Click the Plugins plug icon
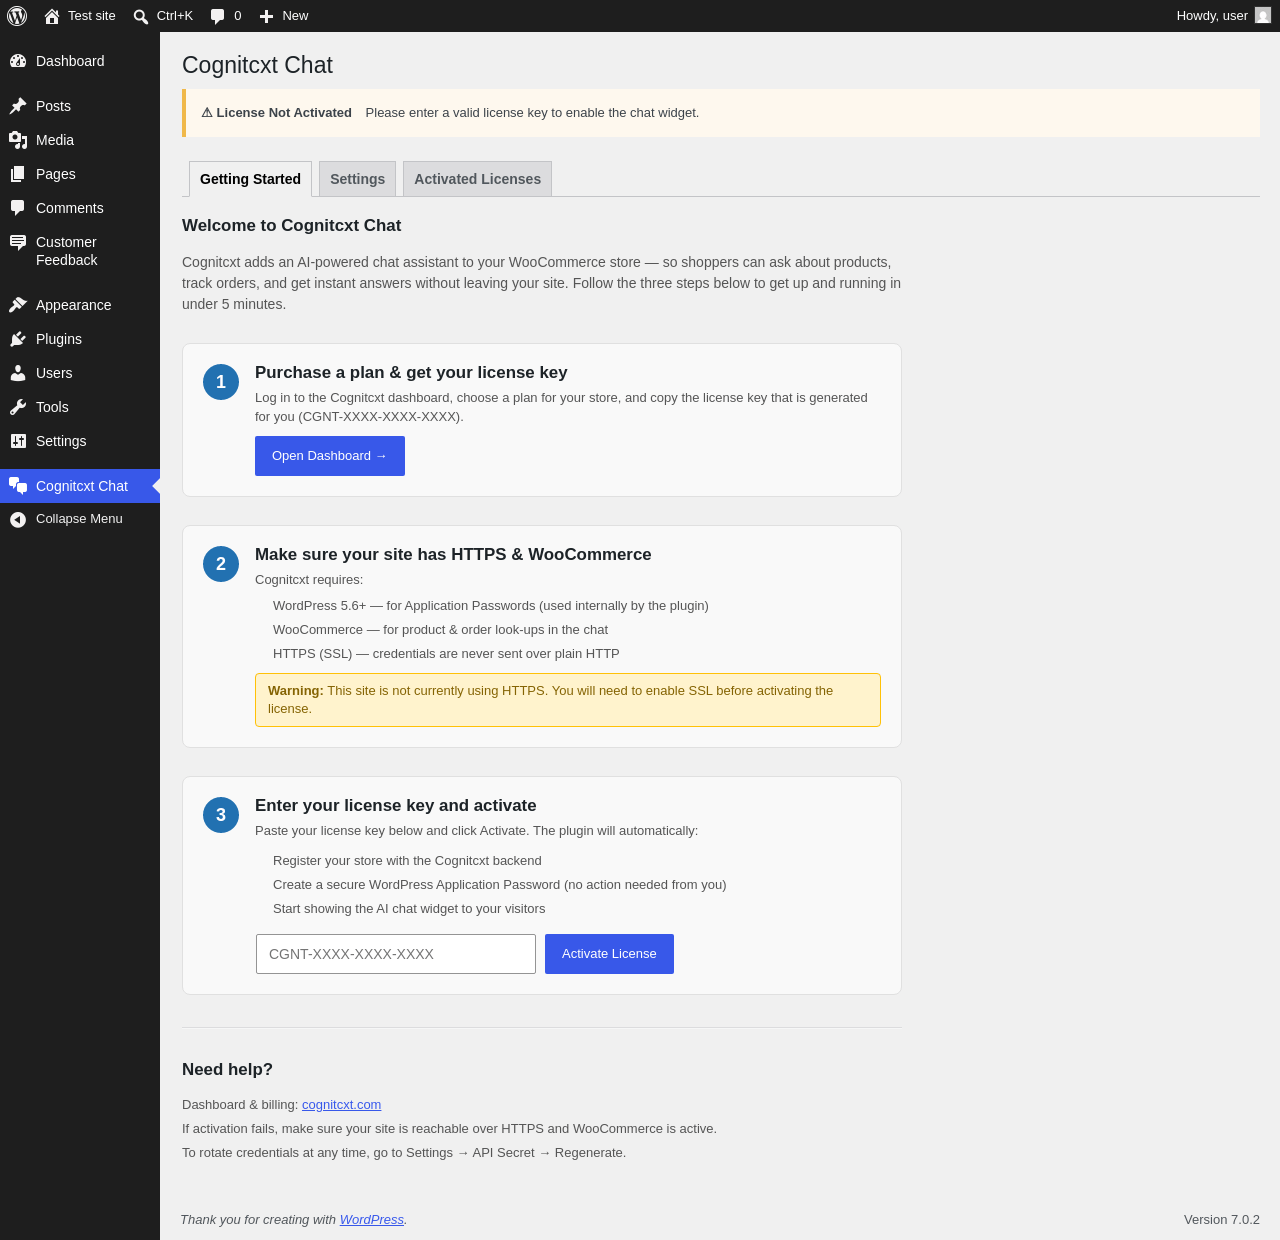This screenshot has width=1280, height=1240. 18,339
